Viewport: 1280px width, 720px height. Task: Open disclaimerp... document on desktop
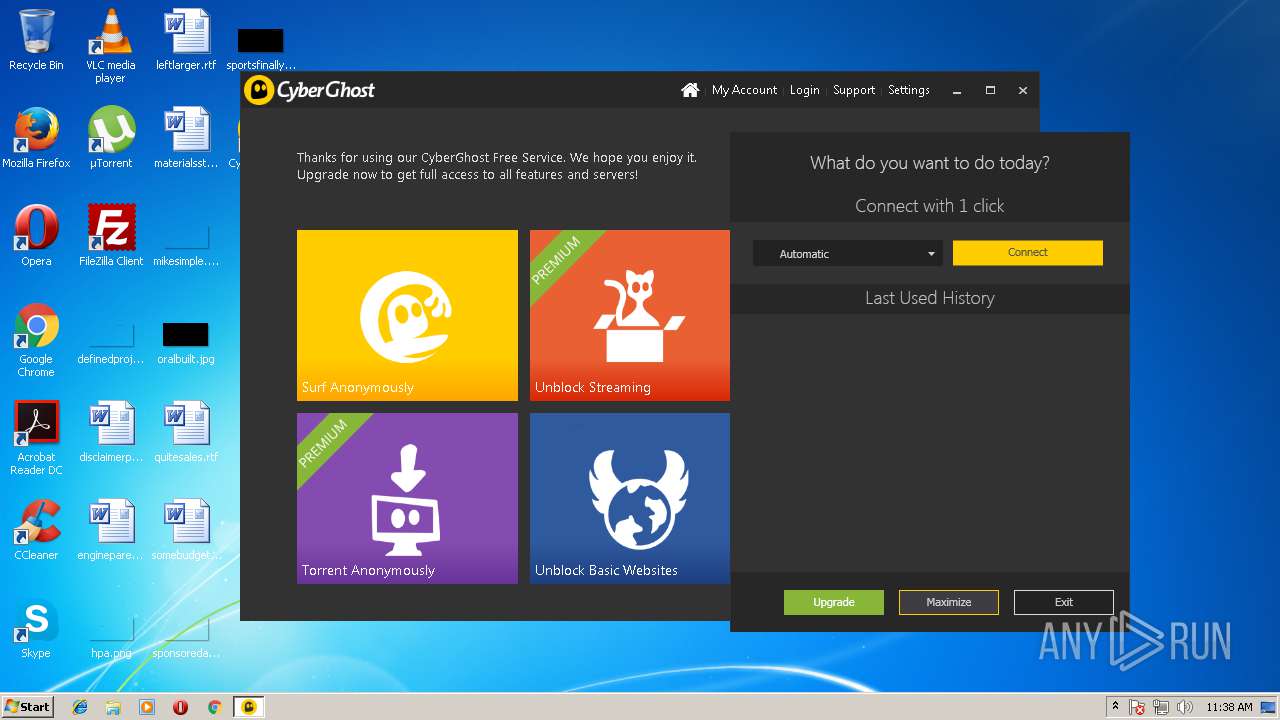tap(111, 432)
